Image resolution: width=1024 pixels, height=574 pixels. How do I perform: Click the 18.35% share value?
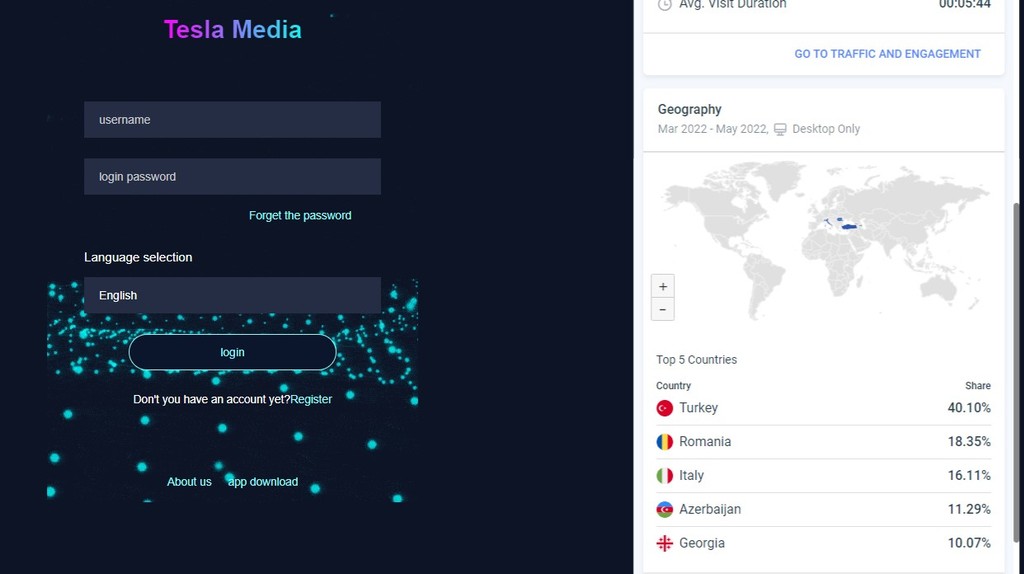click(969, 442)
